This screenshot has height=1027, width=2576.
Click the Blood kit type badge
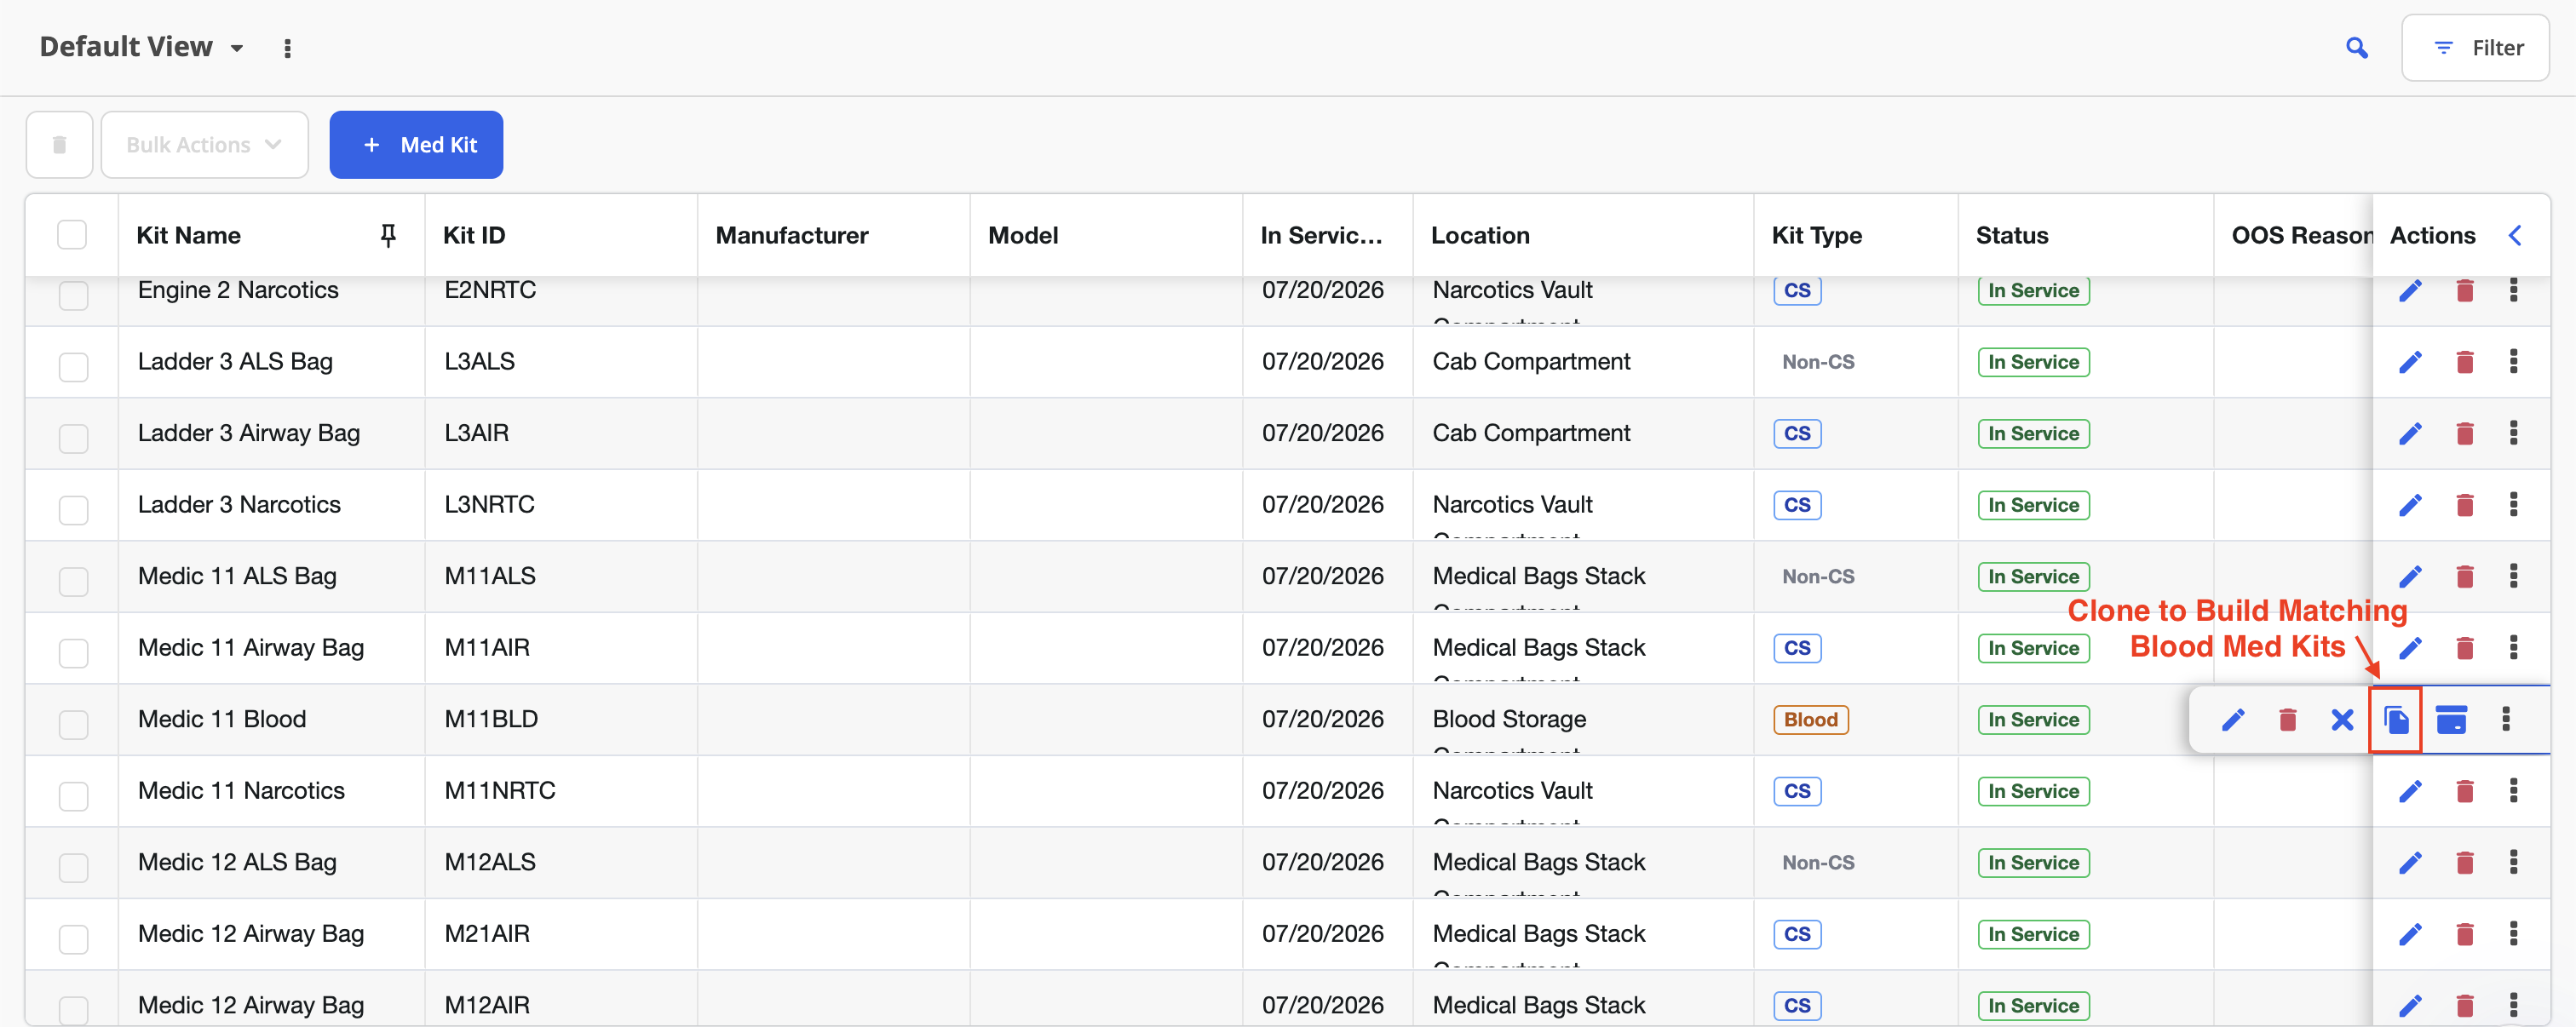point(1810,719)
